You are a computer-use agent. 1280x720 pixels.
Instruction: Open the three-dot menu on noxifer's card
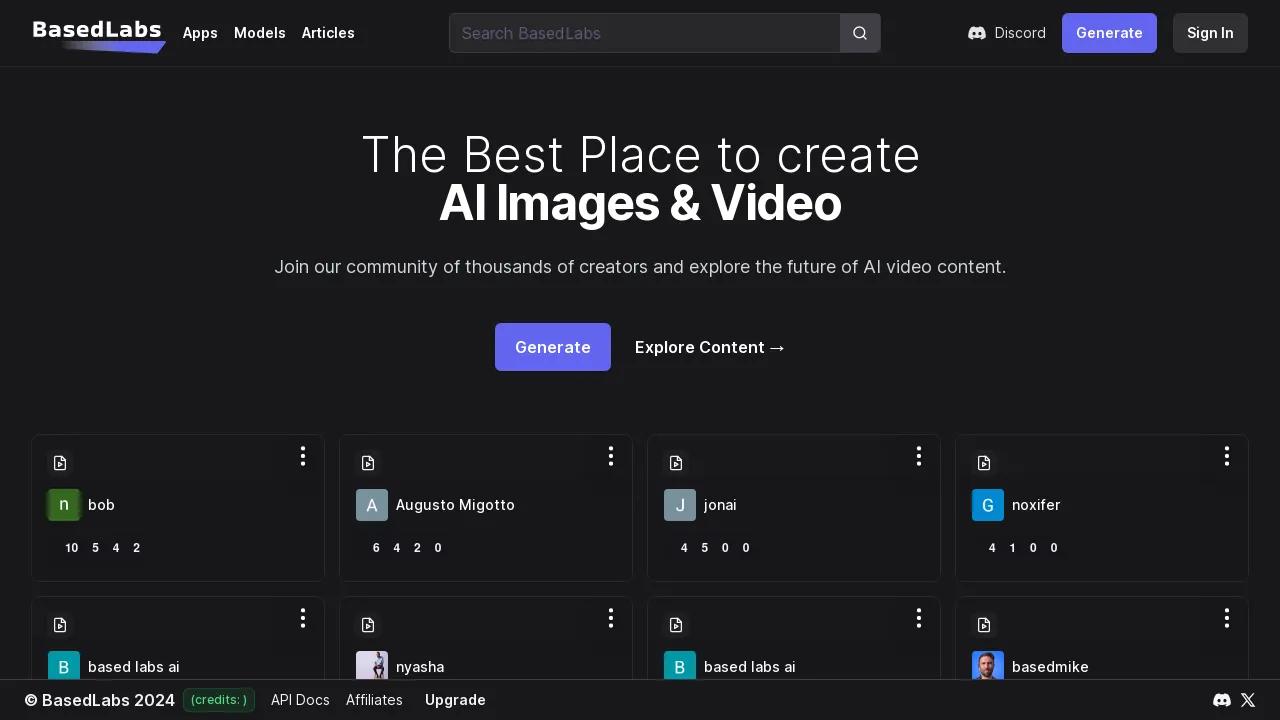click(x=1227, y=456)
